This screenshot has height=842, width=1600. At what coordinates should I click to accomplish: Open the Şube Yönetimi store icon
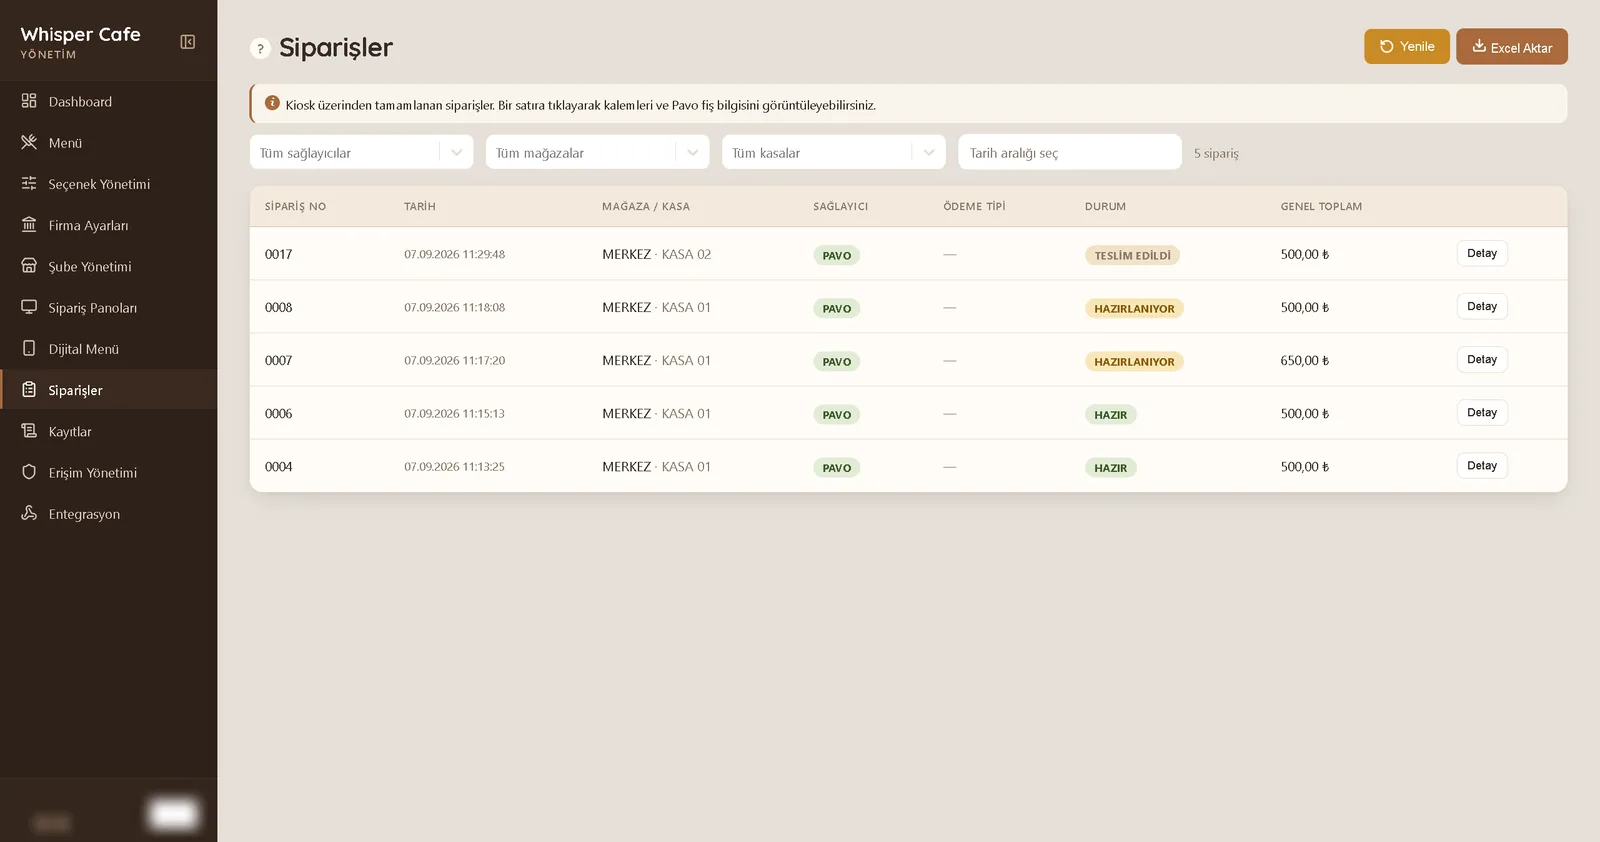pyautogui.click(x=29, y=266)
